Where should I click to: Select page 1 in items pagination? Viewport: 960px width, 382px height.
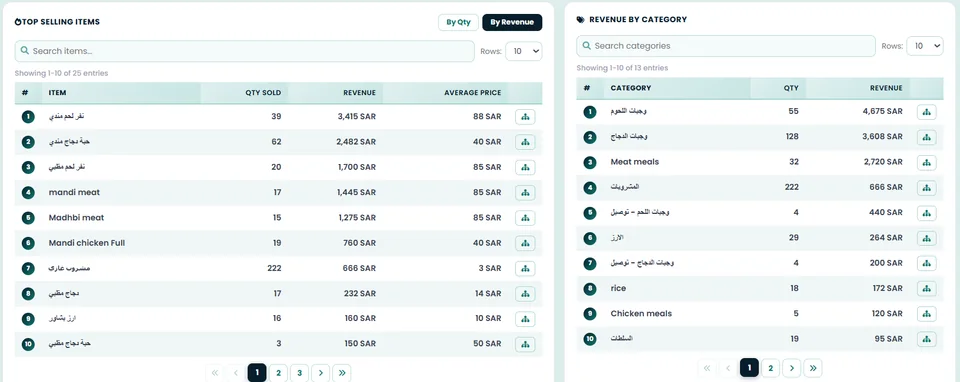(257, 373)
